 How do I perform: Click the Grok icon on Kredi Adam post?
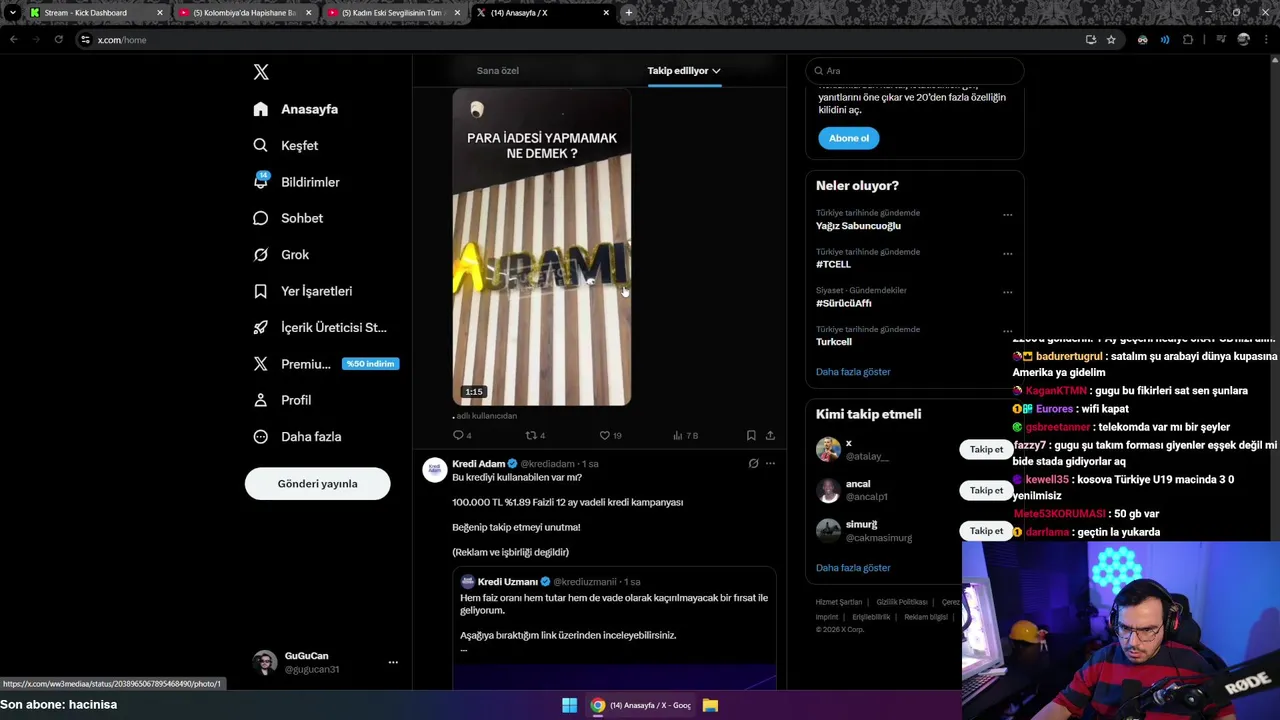(x=753, y=463)
